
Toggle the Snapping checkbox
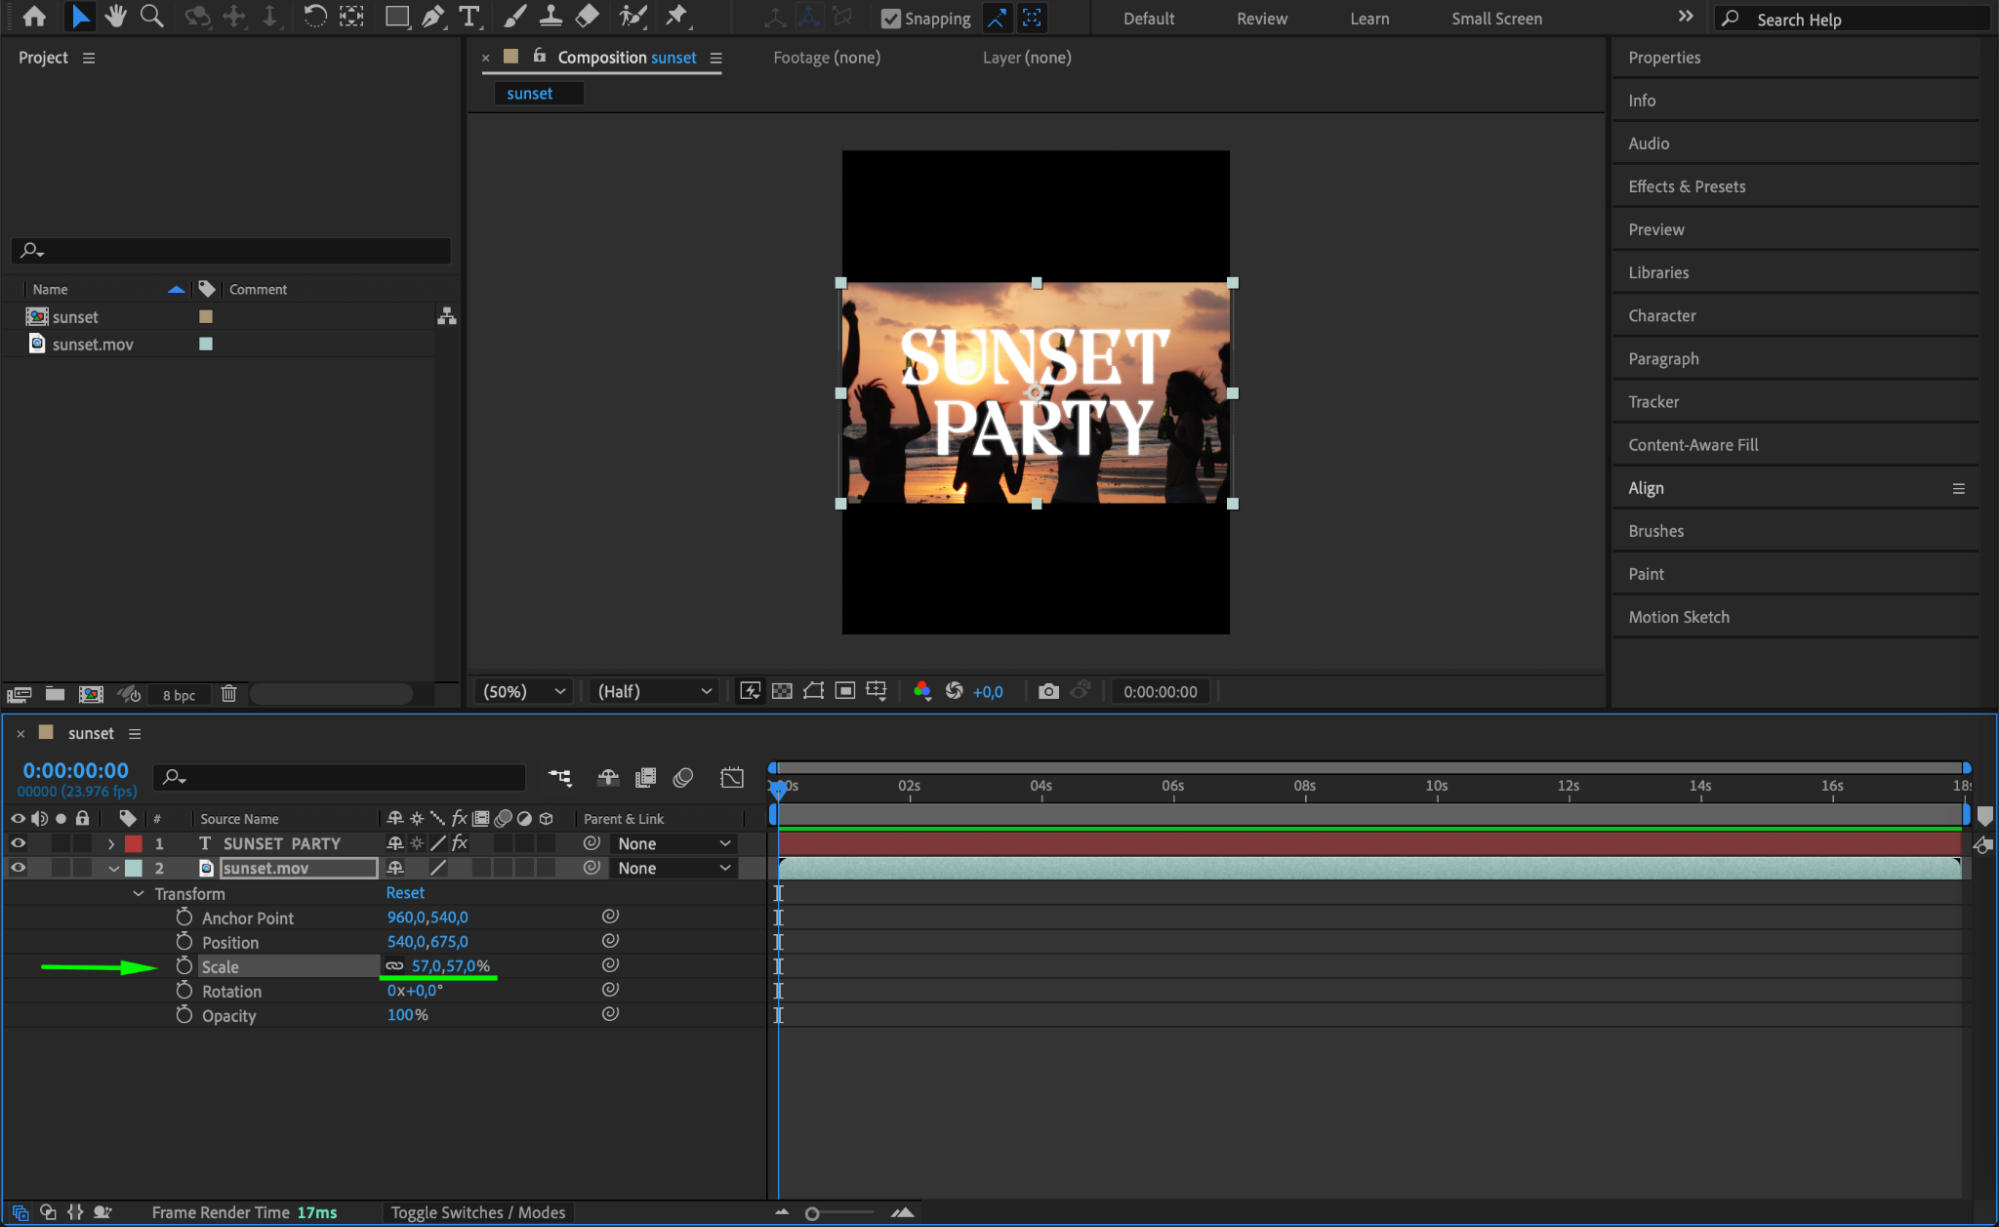click(x=890, y=18)
